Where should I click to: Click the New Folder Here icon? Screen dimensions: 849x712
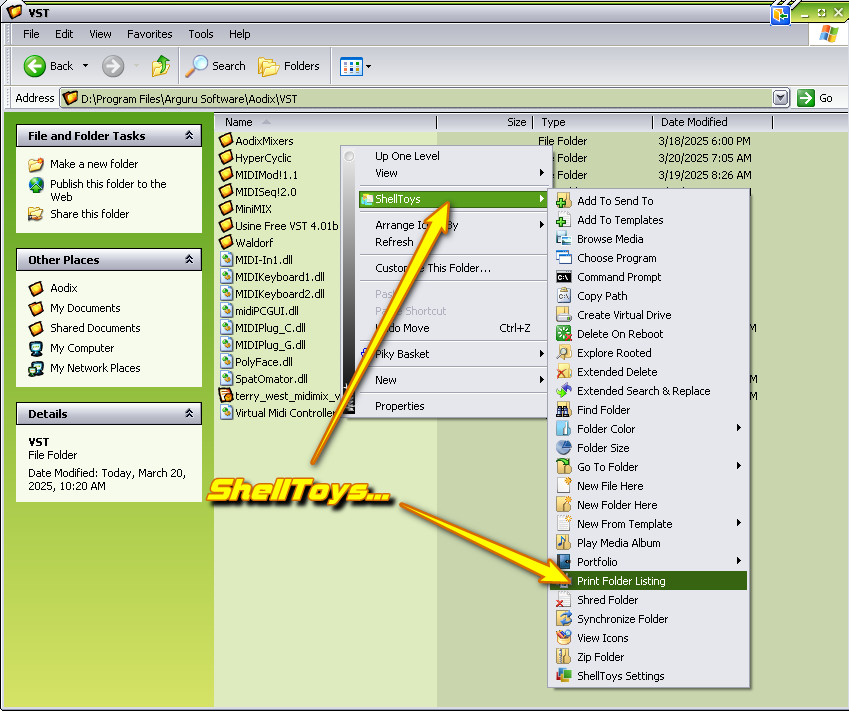pyautogui.click(x=564, y=505)
